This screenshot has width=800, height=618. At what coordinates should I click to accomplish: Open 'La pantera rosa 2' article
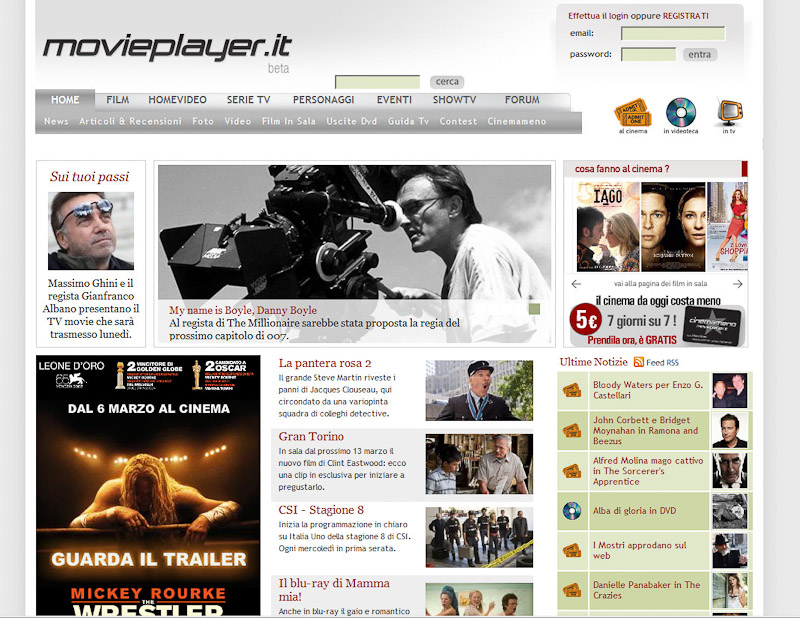tap(325, 363)
